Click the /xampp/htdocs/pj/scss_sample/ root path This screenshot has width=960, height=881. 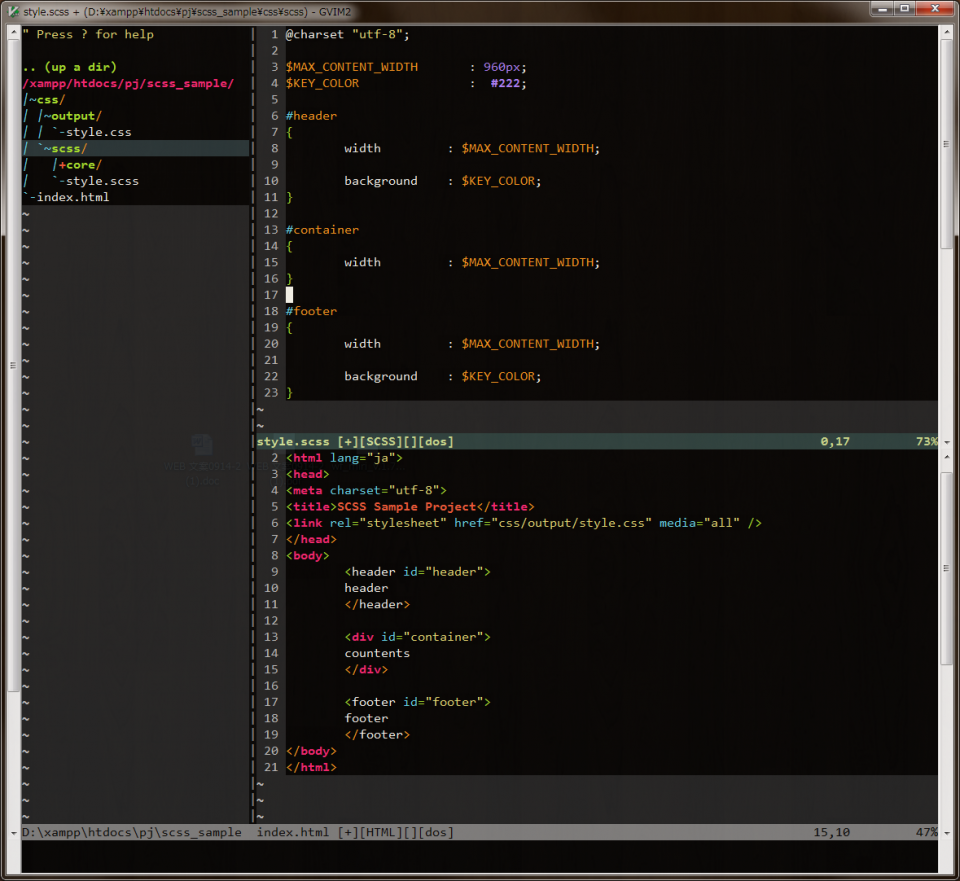point(128,83)
